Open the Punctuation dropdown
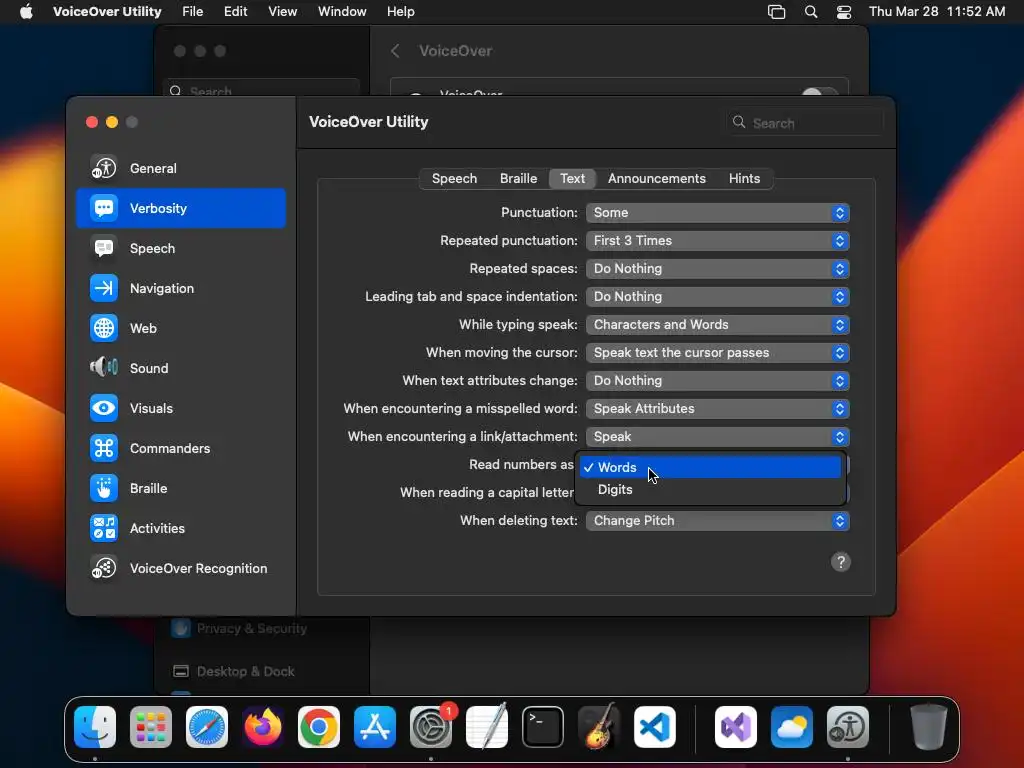Image resolution: width=1024 pixels, height=768 pixels. tap(717, 213)
